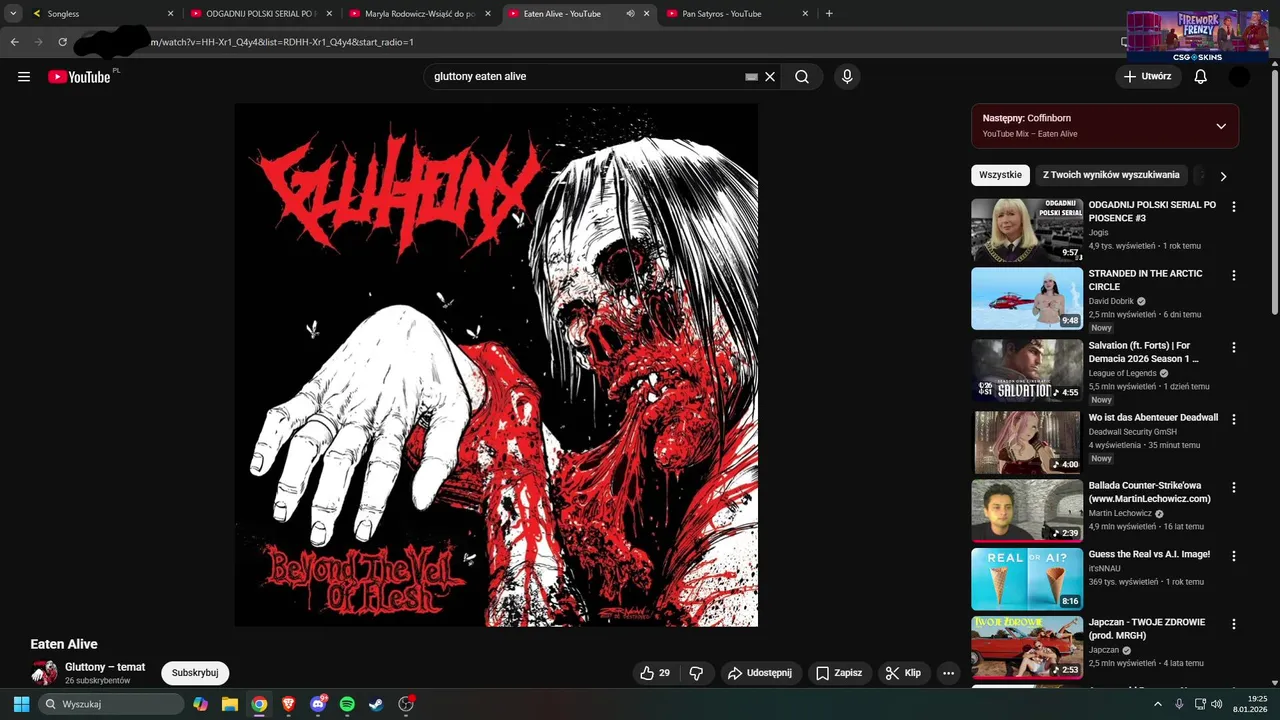Open the STRANDED IN THE ARCTIC CIRCLE thumbnail
1280x720 pixels.
(1027, 298)
